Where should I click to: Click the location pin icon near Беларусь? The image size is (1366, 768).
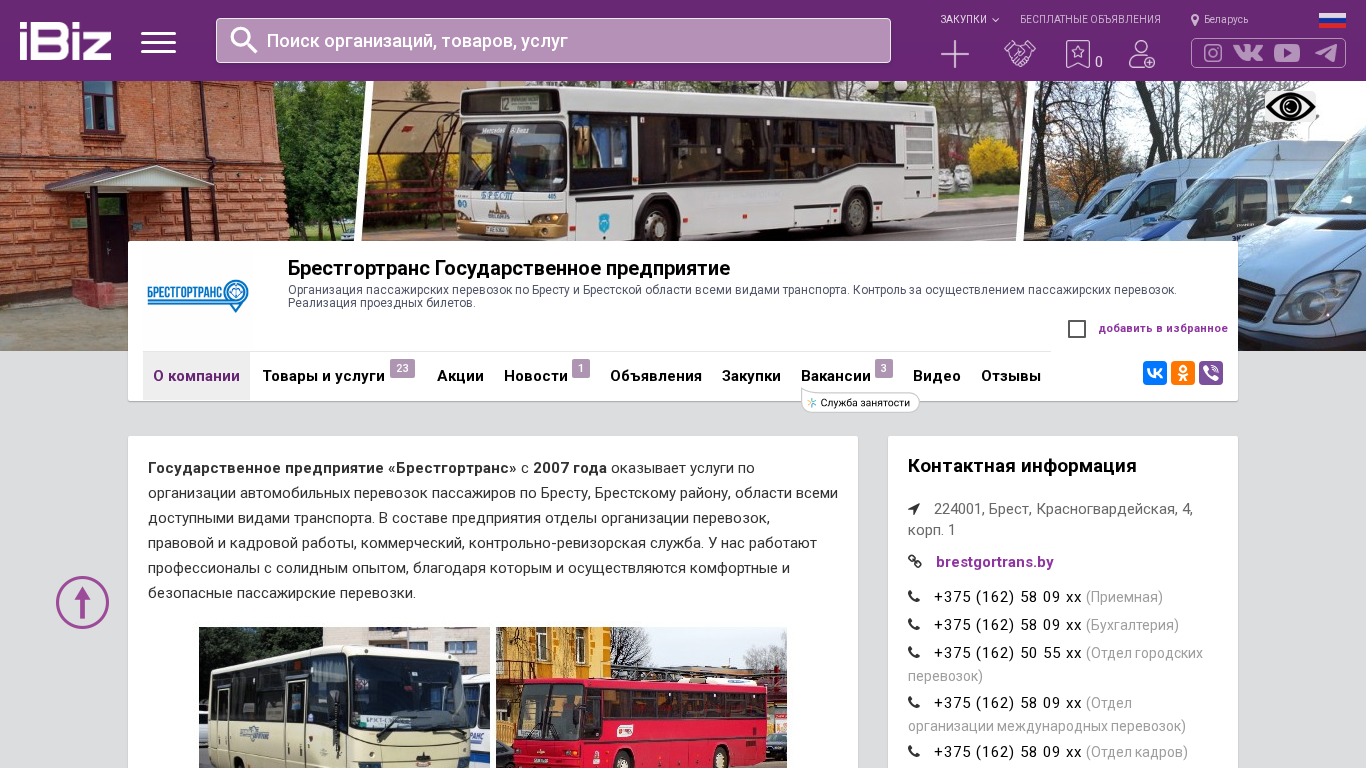pos(1195,20)
